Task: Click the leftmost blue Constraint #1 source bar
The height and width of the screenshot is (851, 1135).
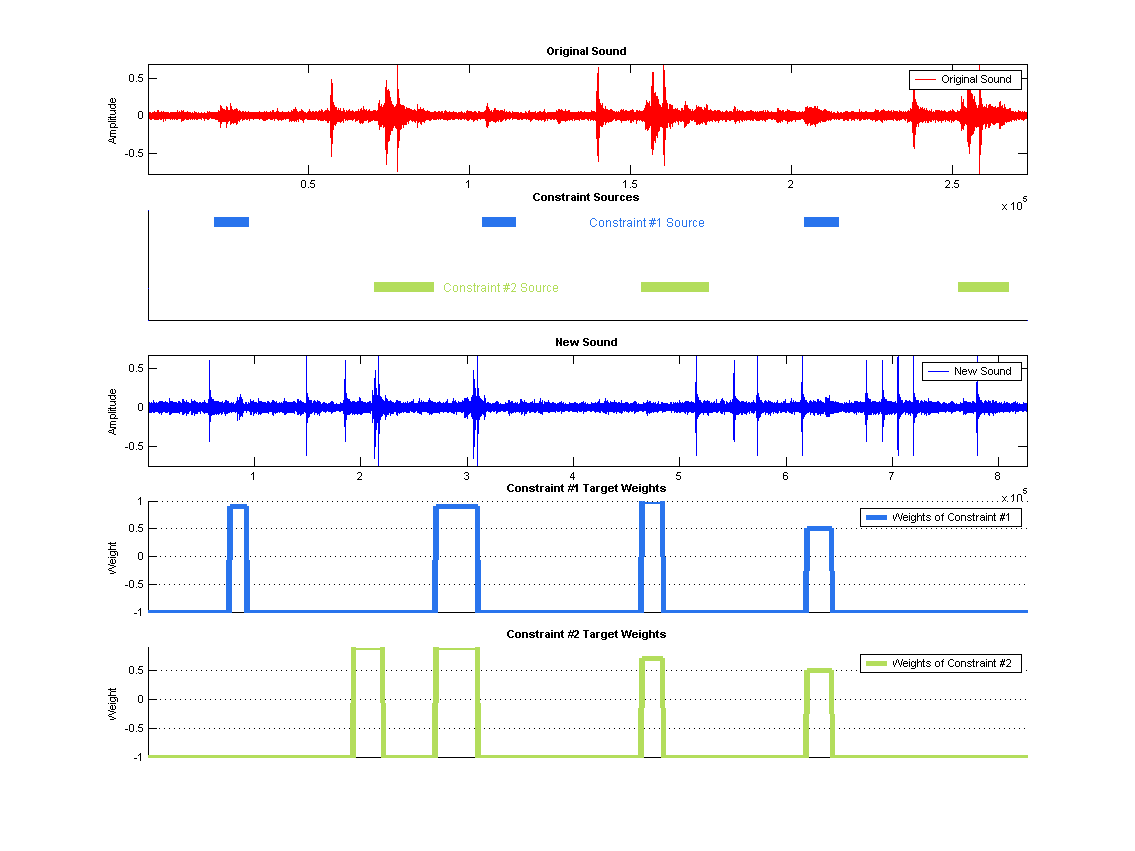Action: (x=231, y=222)
